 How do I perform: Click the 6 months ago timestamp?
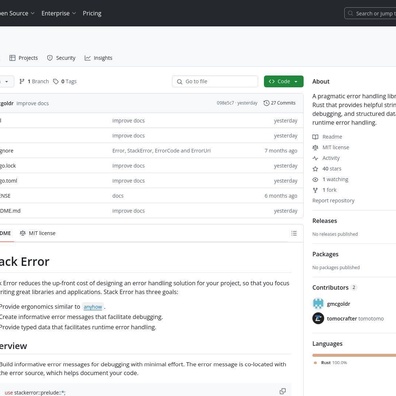[x=281, y=196]
